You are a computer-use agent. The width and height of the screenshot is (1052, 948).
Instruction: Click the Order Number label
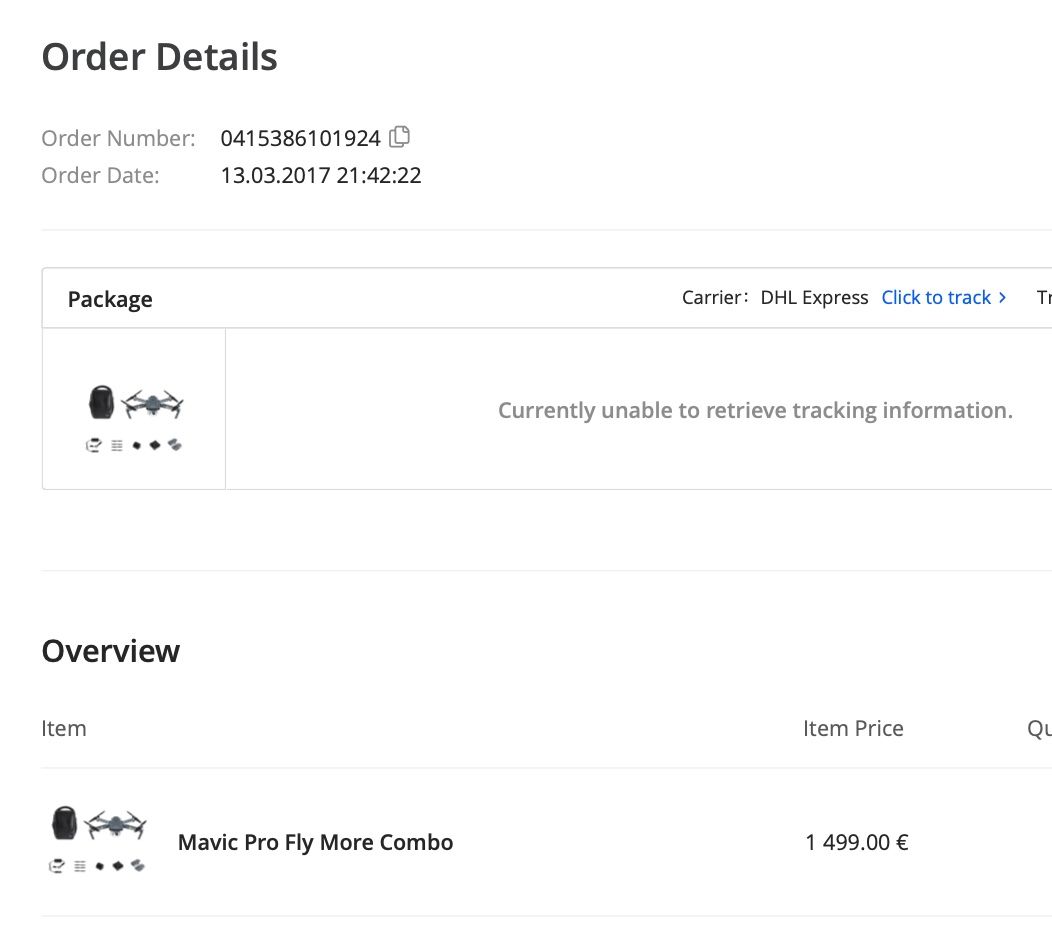(118, 138)
